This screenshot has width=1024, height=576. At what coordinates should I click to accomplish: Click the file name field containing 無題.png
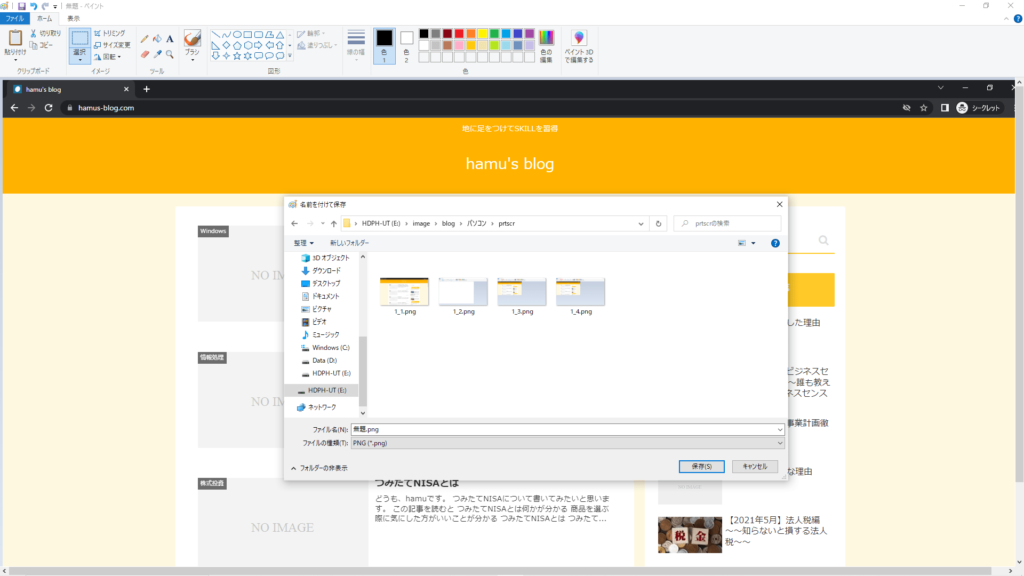567,430
